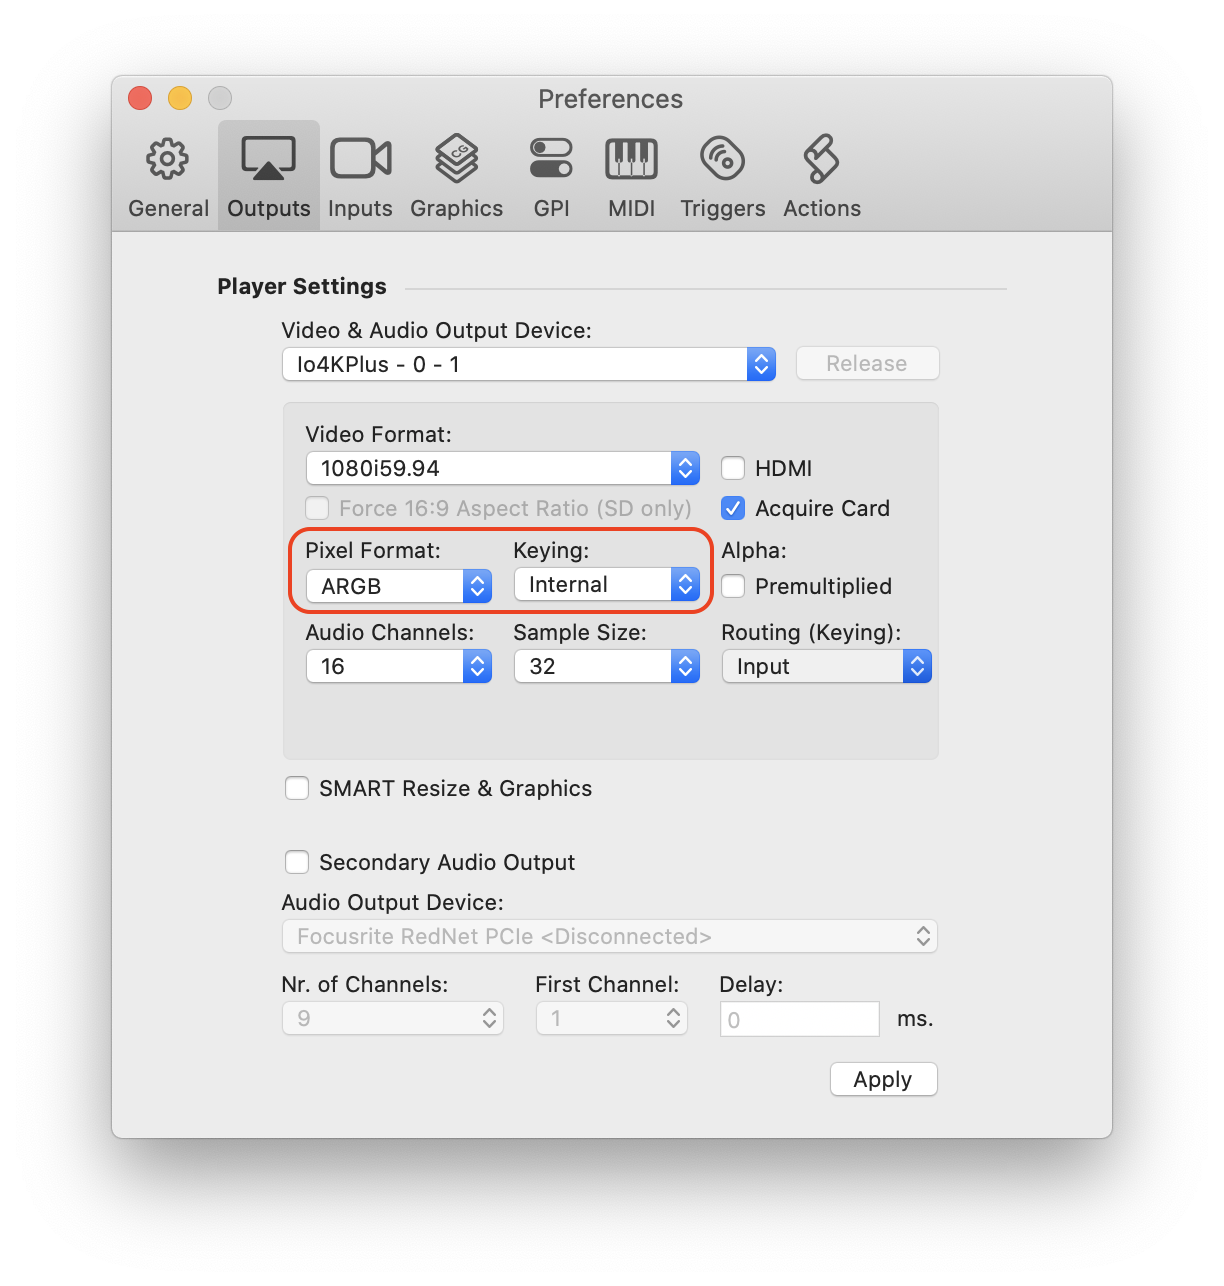This screenshot has width=1224, height=1286.
Task: Toggle SMART Resize & Graphics checkbox
Action: click(x=297, y=788)
